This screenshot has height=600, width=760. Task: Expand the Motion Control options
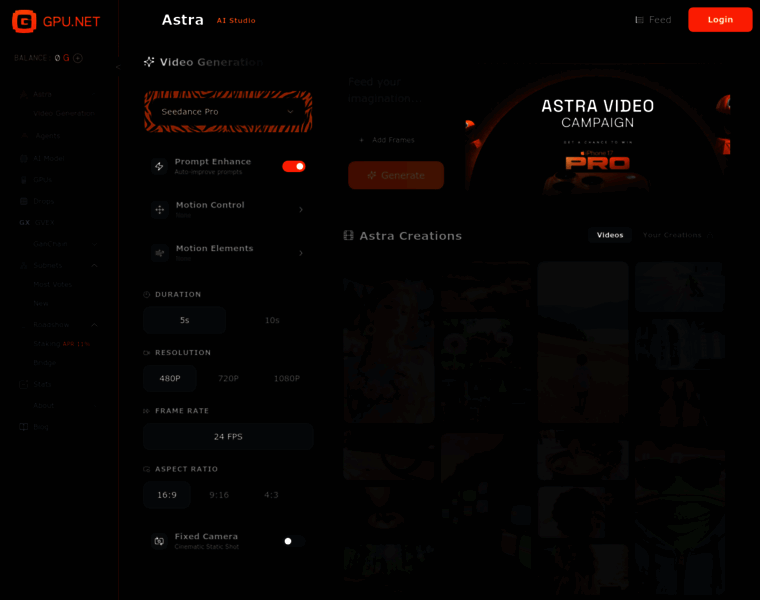coord(300,210)
